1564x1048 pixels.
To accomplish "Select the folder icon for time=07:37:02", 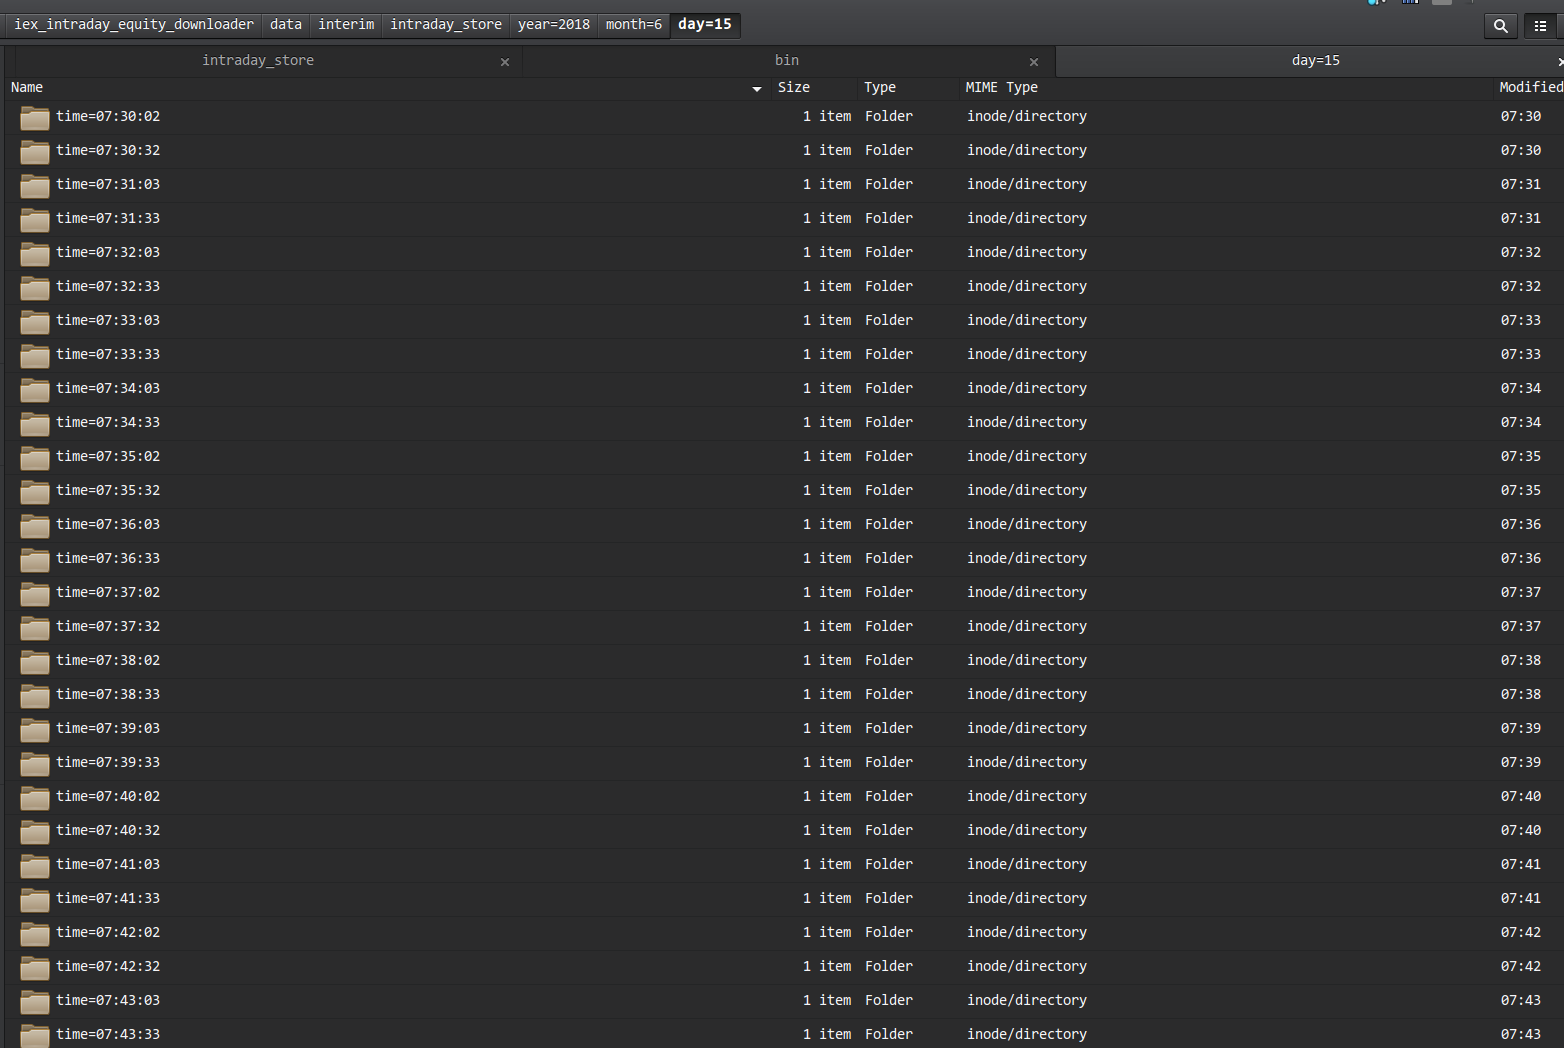I will click(x=35, y=594).
